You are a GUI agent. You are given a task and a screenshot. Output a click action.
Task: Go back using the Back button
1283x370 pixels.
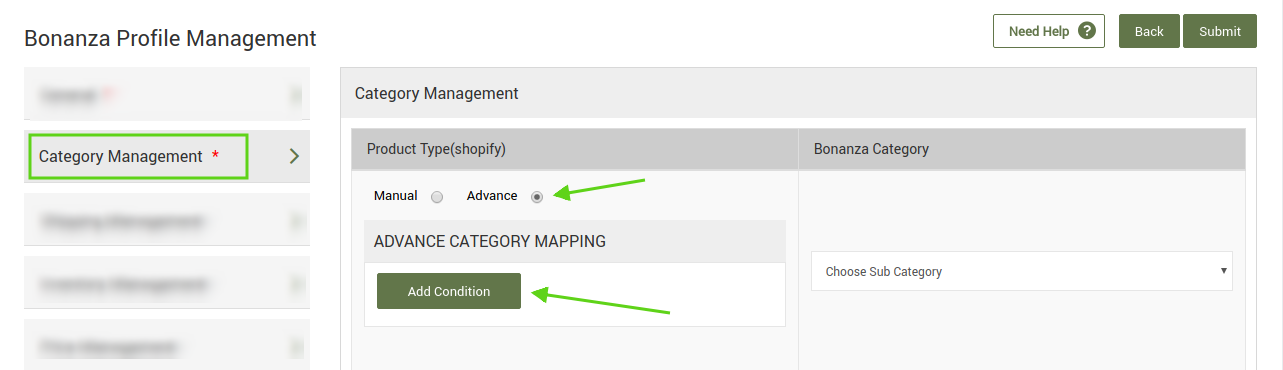[1149, 31]
